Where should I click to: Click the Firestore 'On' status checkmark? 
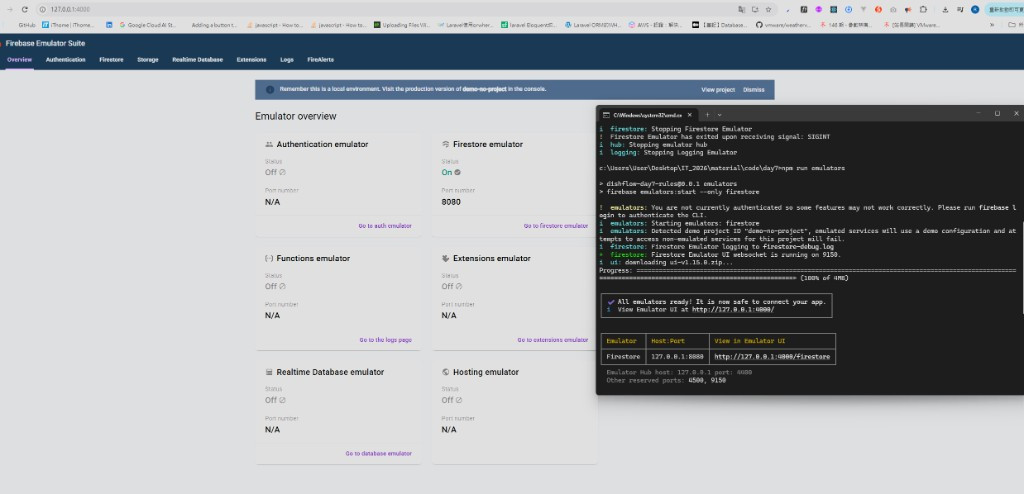tap(457, 173)
